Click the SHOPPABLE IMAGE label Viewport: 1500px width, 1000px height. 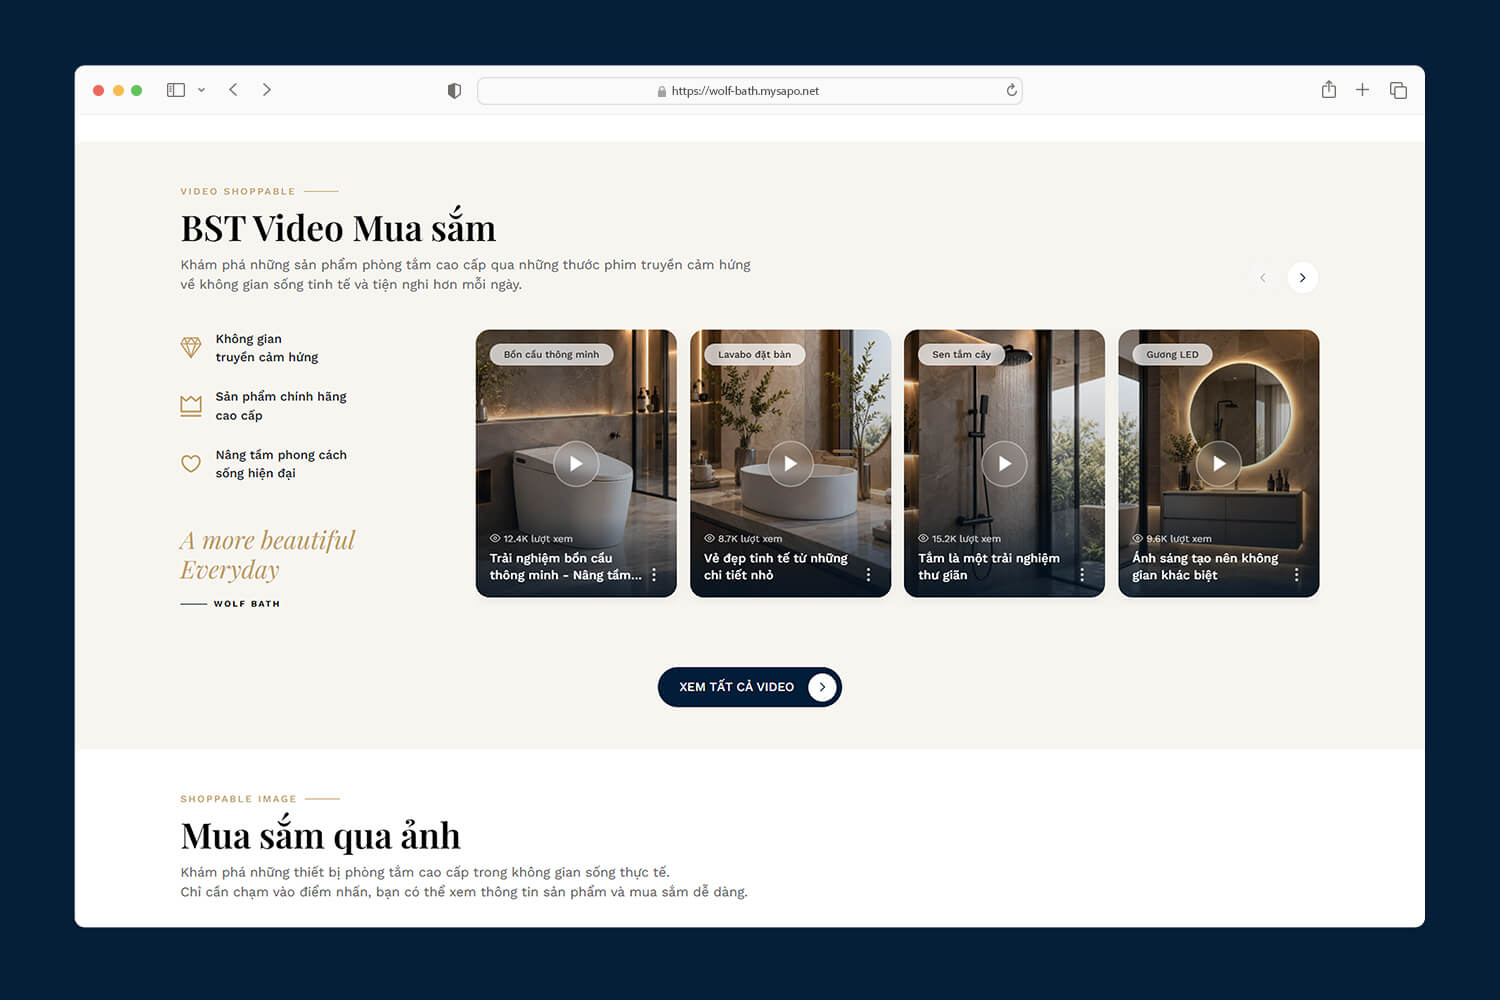pyautogui.click(x=238, y=799)
